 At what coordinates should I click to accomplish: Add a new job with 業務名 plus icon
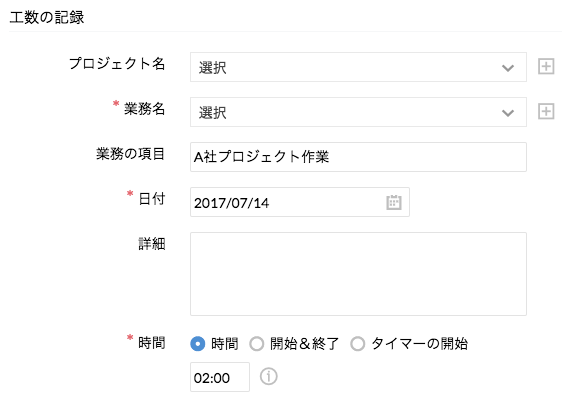(x=546, y=112)
